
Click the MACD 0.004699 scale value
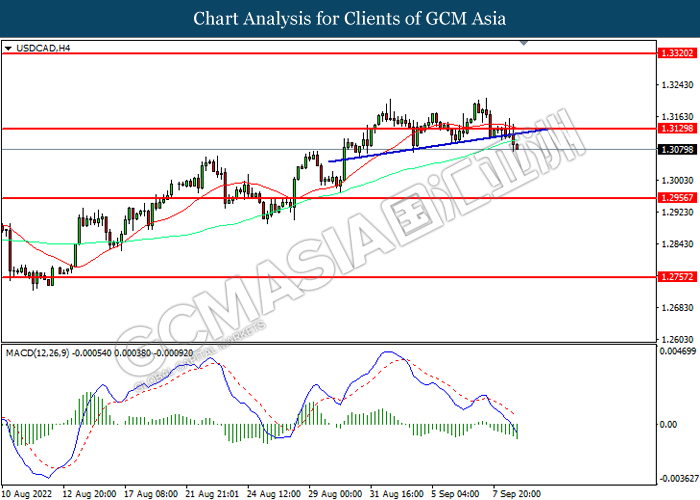coord(678,351)
